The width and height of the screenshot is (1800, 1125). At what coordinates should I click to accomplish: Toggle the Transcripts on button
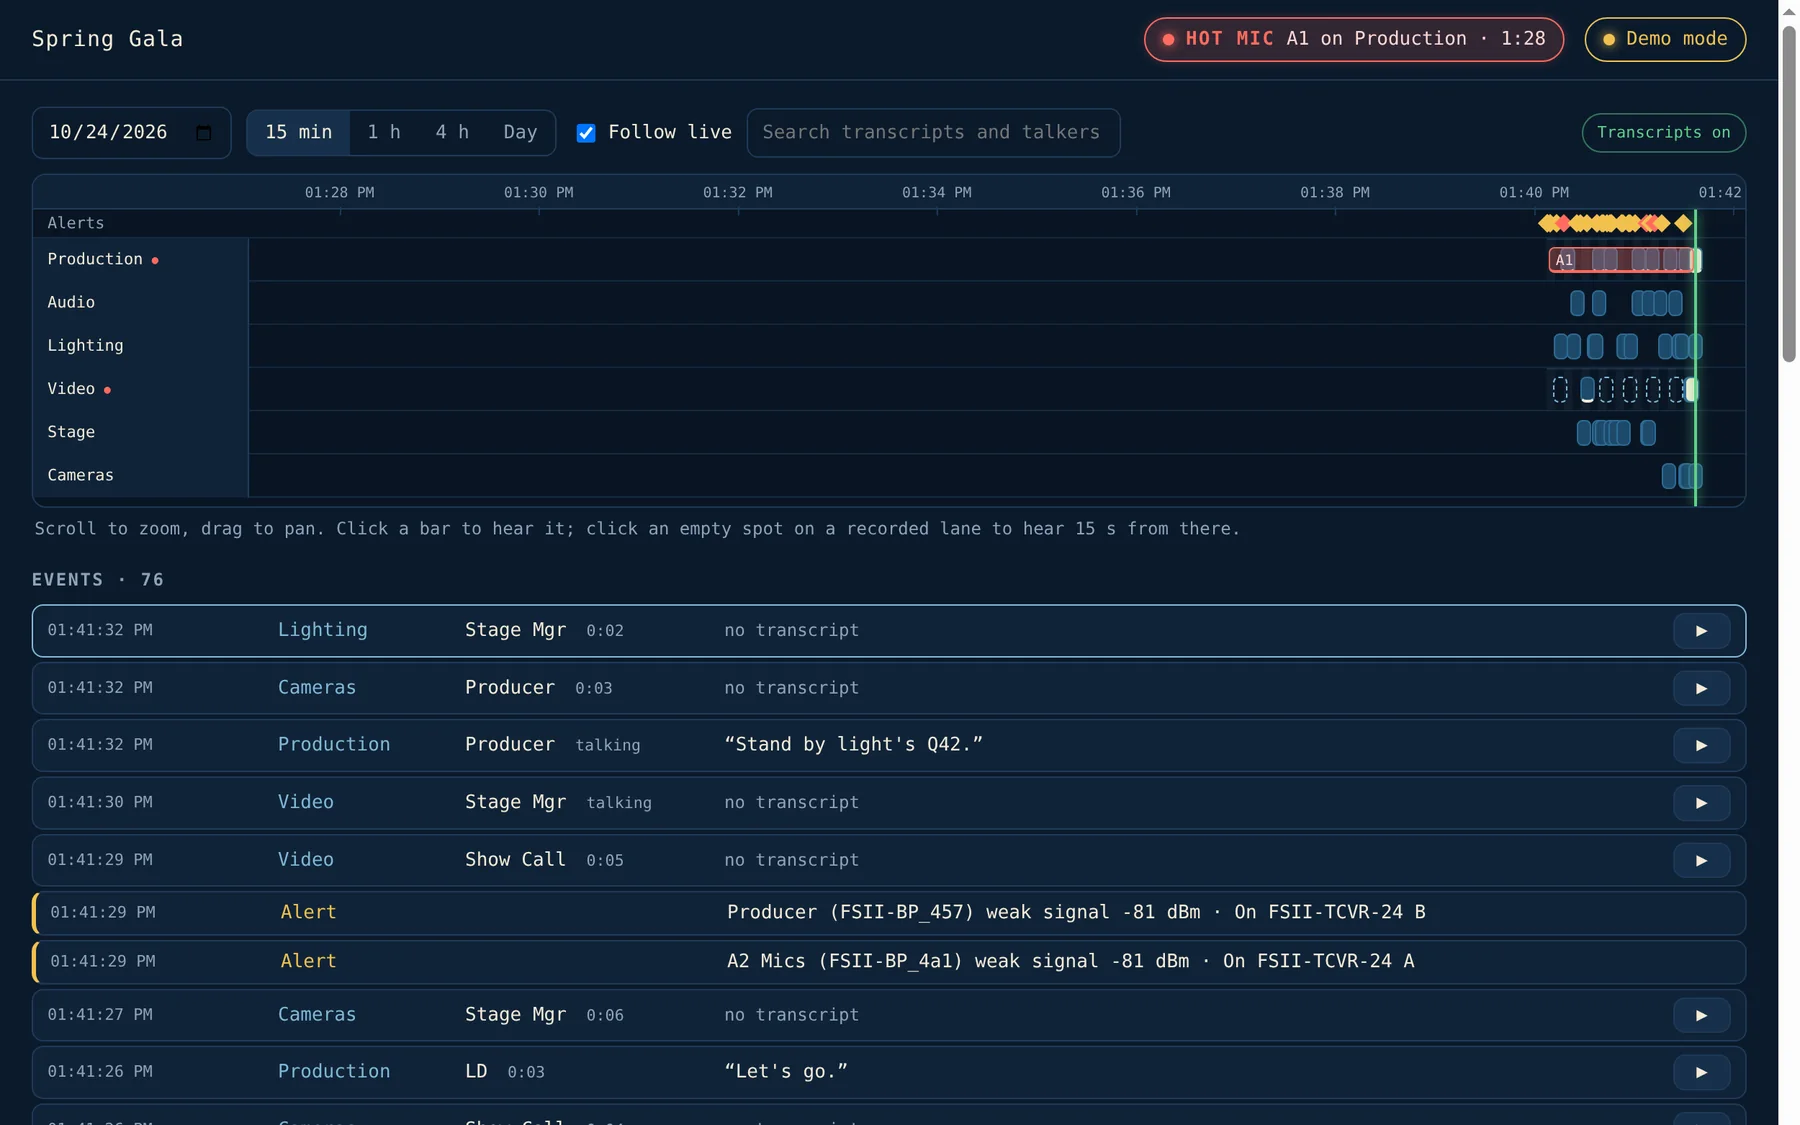pos(1663,133)
